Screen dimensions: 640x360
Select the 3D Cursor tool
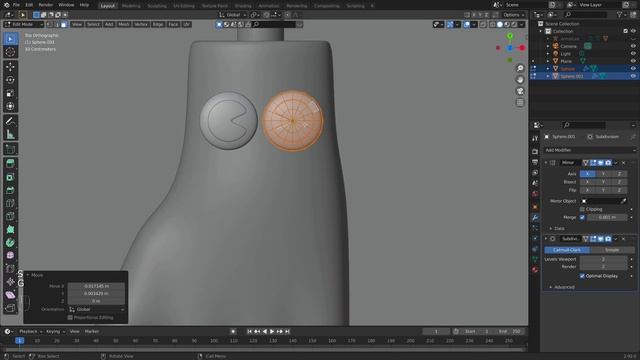point(10,52)
